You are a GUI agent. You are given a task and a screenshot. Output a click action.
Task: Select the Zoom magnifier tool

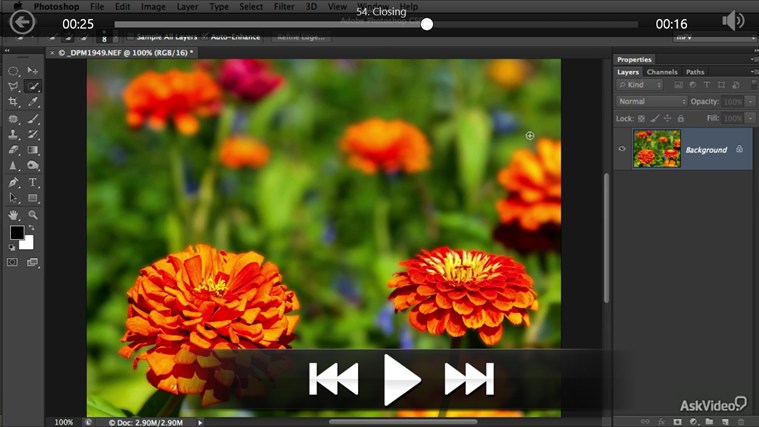tap(33, 215)
